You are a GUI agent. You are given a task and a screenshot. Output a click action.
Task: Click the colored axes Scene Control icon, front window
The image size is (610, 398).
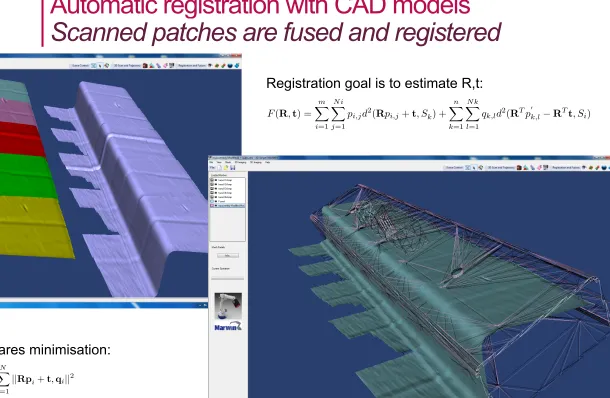(x=480, y=167)
